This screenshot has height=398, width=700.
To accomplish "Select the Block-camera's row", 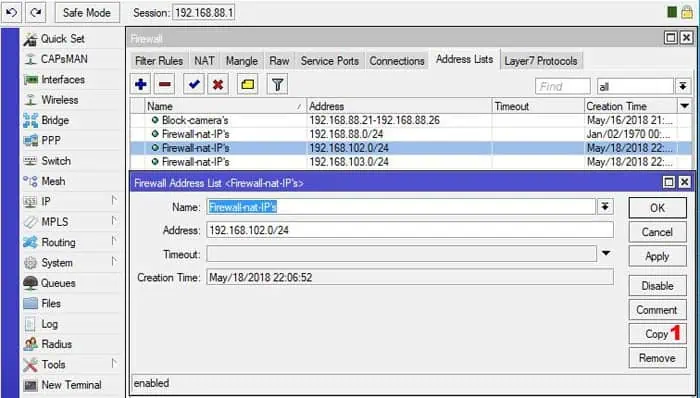I will (x=411, y=120).
